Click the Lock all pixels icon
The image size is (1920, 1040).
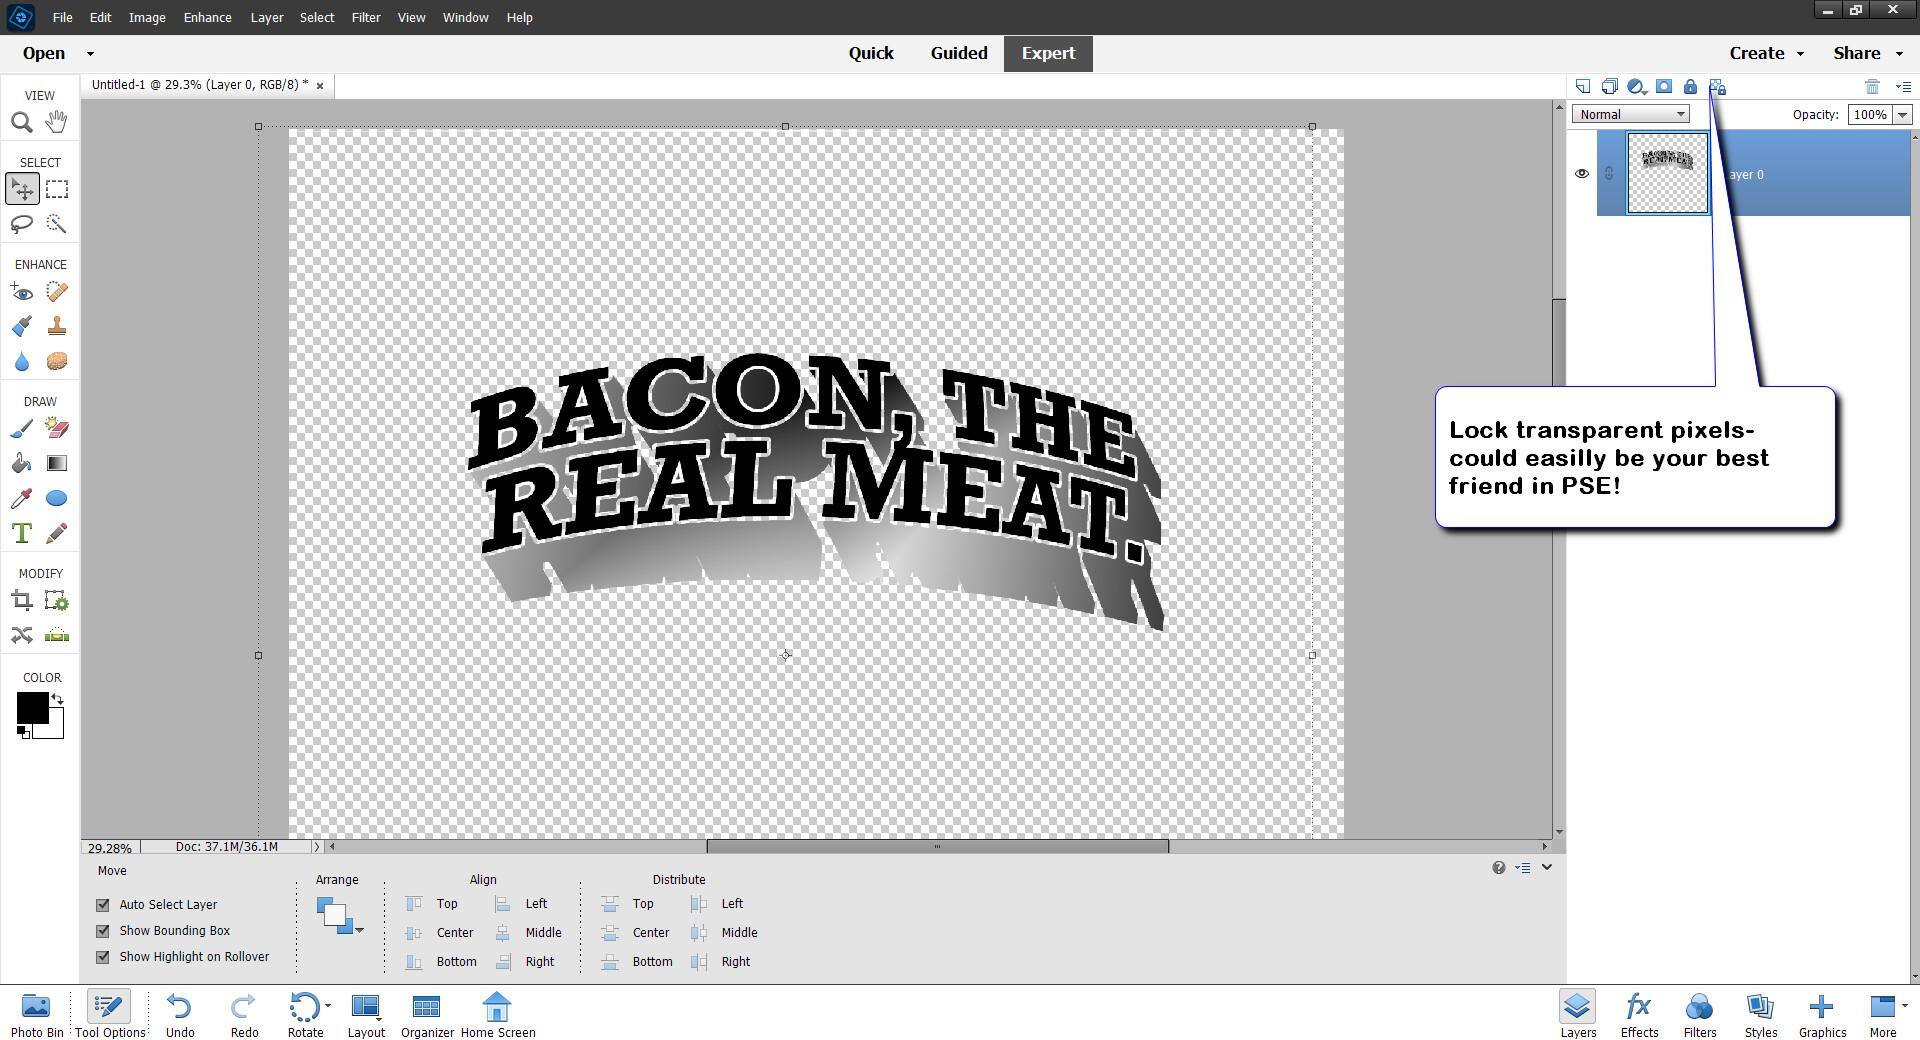pyautogui.click(x=1690, y=87)
